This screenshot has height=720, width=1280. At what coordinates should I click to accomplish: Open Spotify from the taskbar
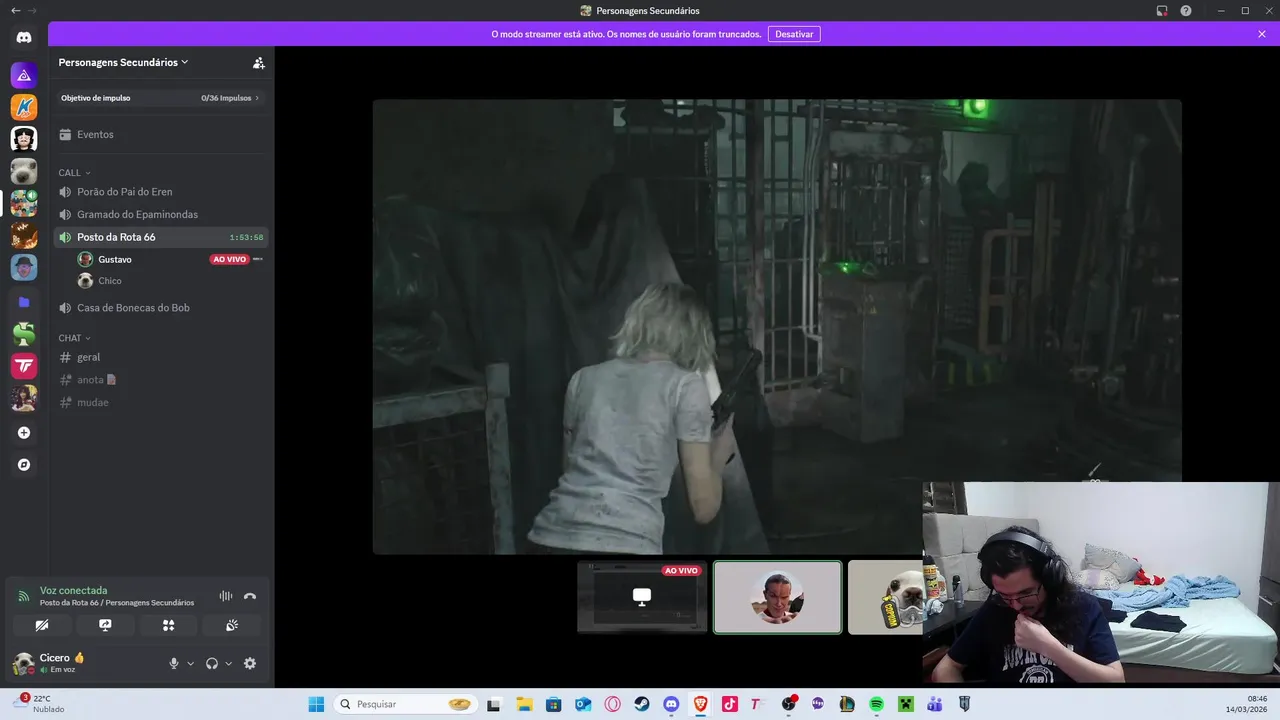pyautogui.click(x=876, y=704)
